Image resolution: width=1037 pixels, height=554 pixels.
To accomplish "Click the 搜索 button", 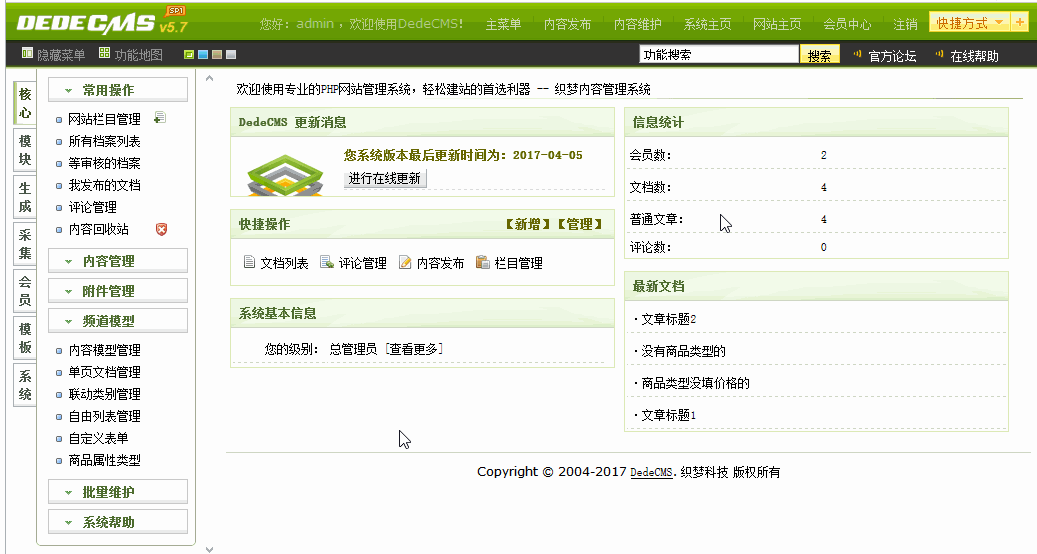I will tap(819, 56).
